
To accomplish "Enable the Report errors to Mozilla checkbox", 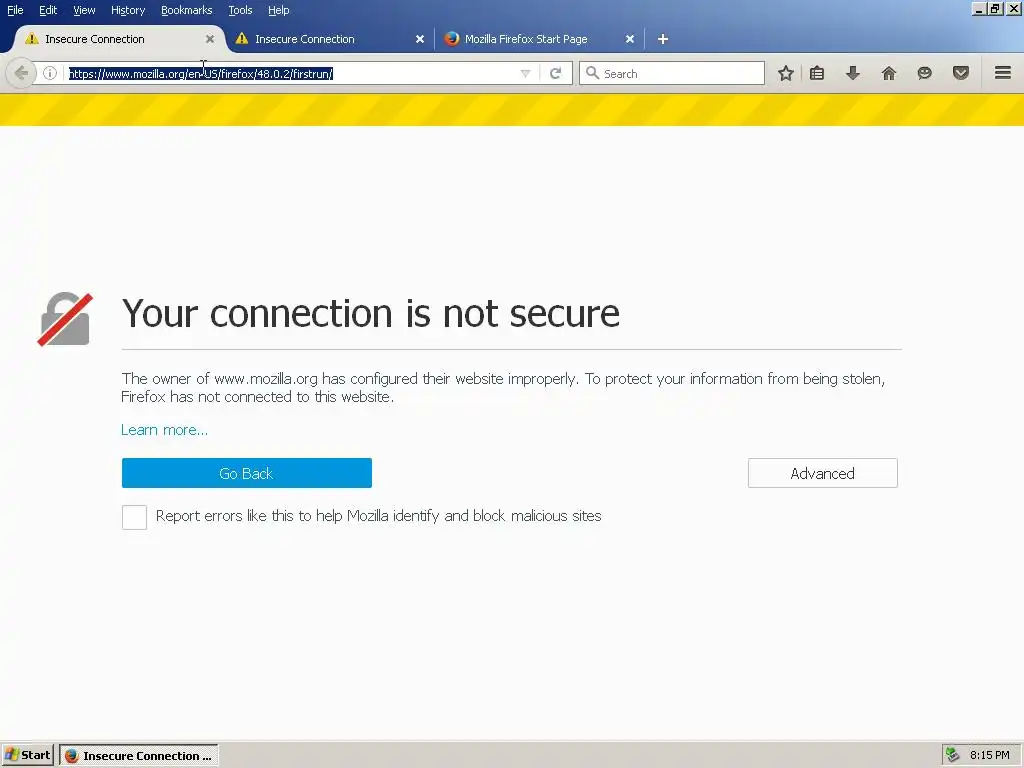I will 135,517.
